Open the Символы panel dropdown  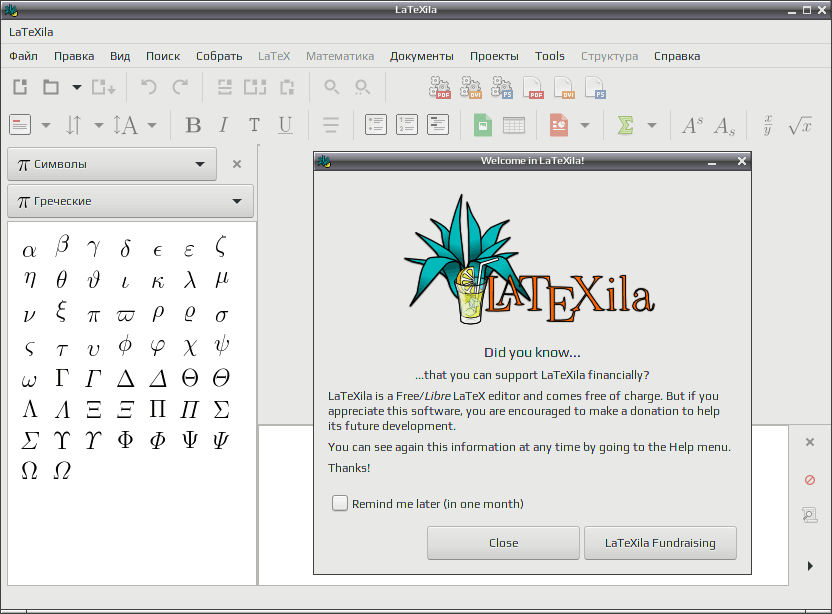tap(112, 165)
